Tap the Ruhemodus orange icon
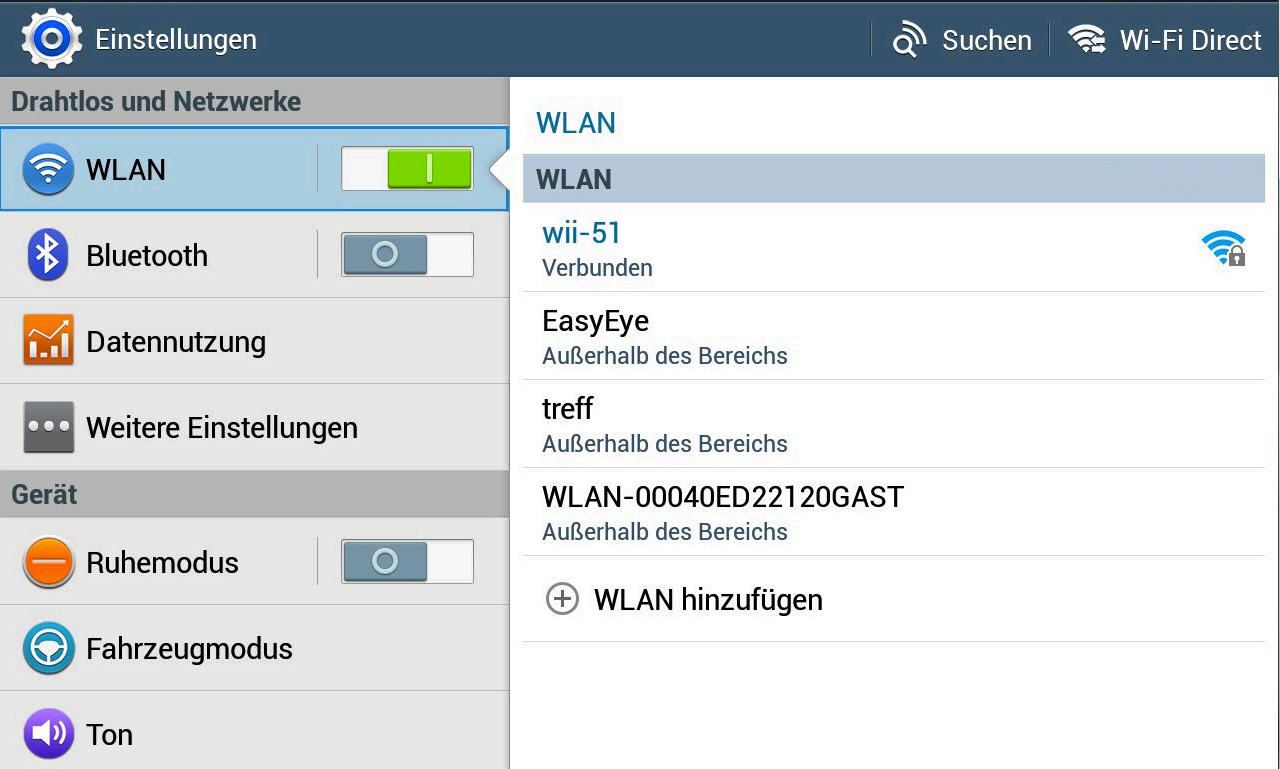1280x769 pixels. pyautogui.click(x=48, y=562)
